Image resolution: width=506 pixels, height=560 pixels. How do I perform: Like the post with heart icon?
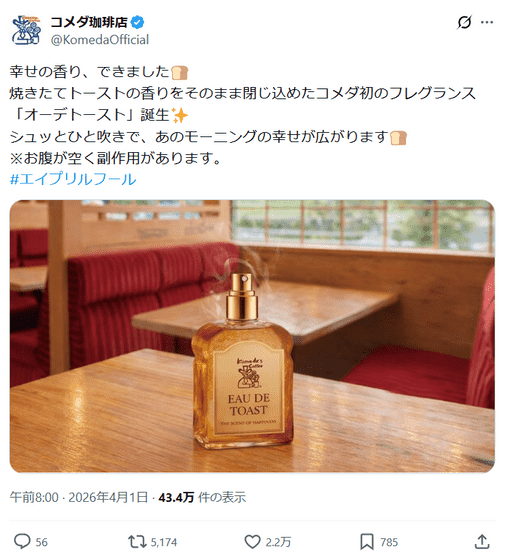(252, 542)
